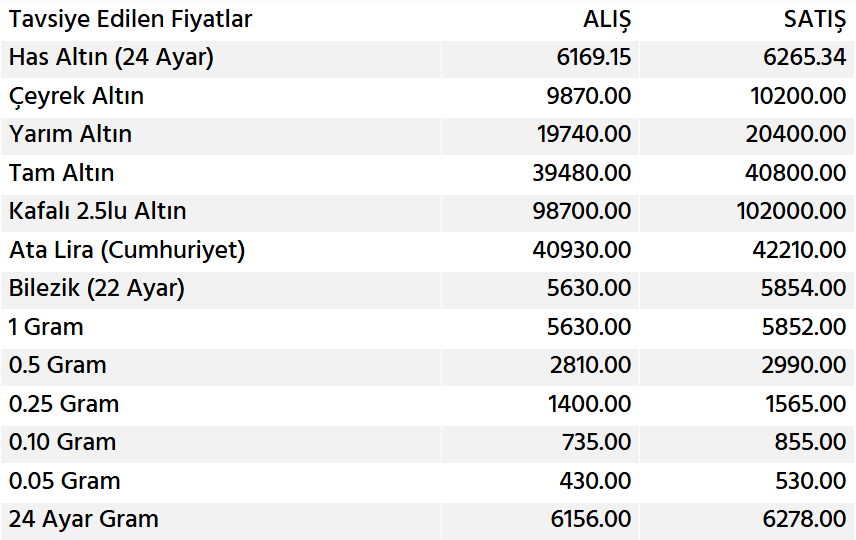Click the Tavsiye Edilen Fiyatlar header

click(x=130, y=19)
